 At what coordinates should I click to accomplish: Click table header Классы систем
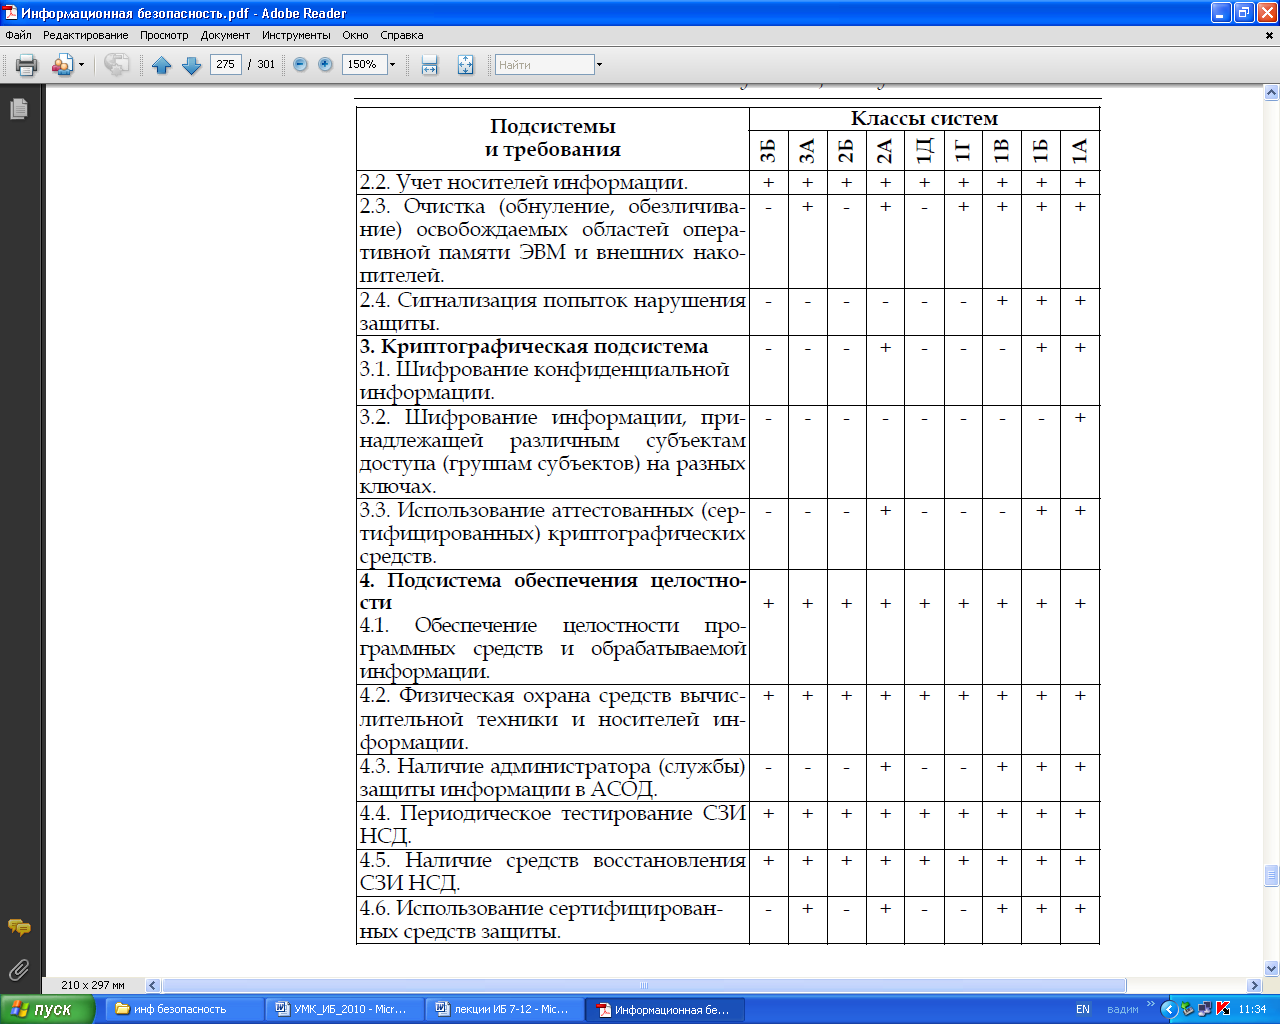[924, 118]
